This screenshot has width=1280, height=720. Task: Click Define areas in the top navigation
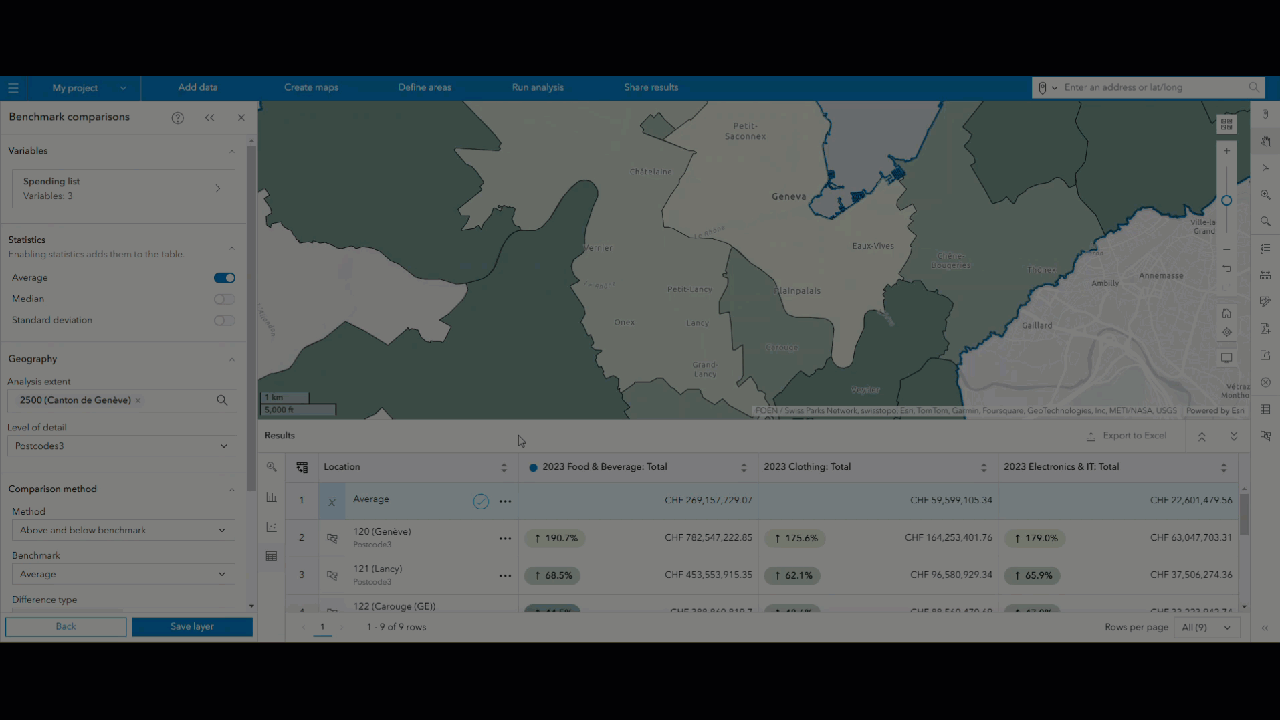point(424,87)
